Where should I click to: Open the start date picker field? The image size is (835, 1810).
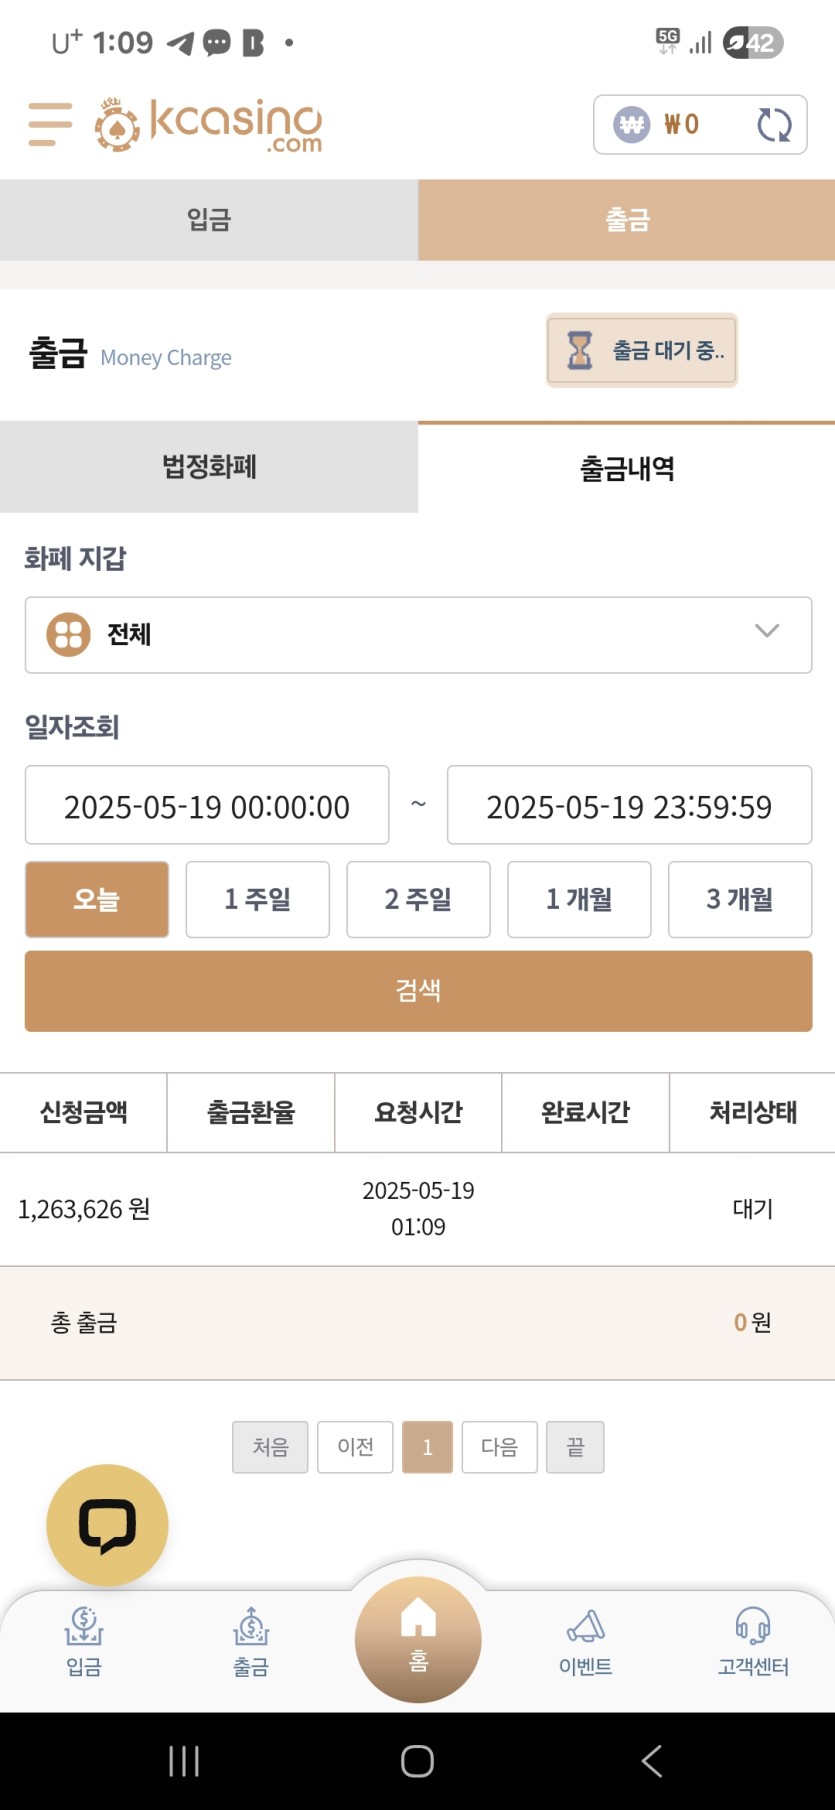(207, 805)
